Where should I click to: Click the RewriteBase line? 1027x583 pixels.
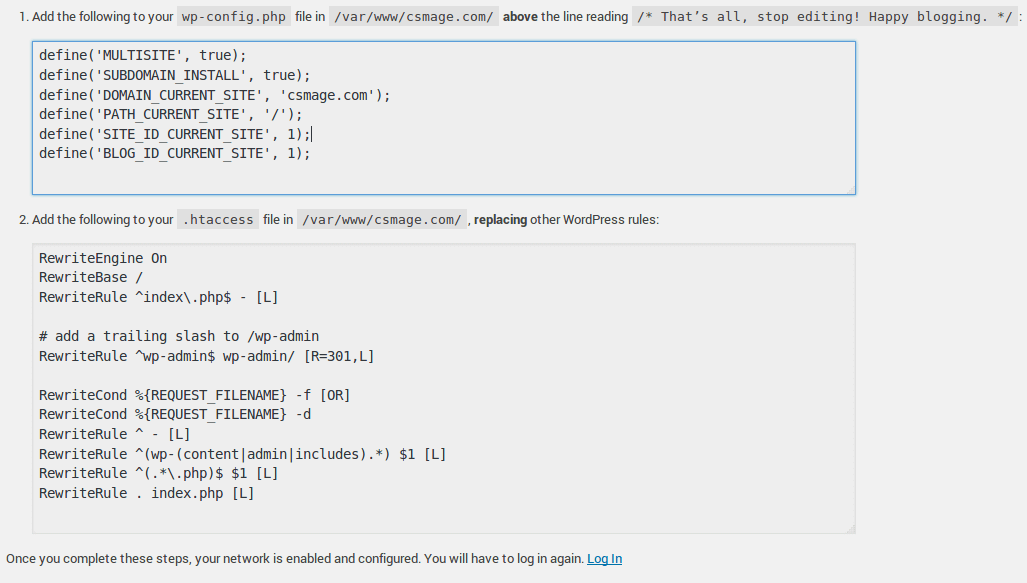click(91, 278)
